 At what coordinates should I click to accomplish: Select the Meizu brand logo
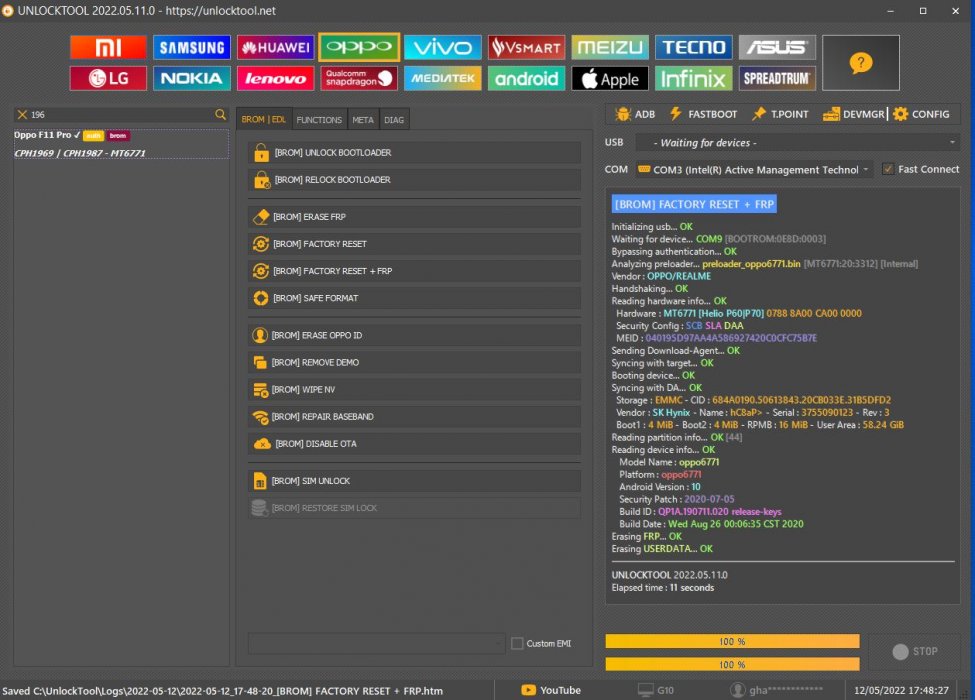tap(609, 47)
